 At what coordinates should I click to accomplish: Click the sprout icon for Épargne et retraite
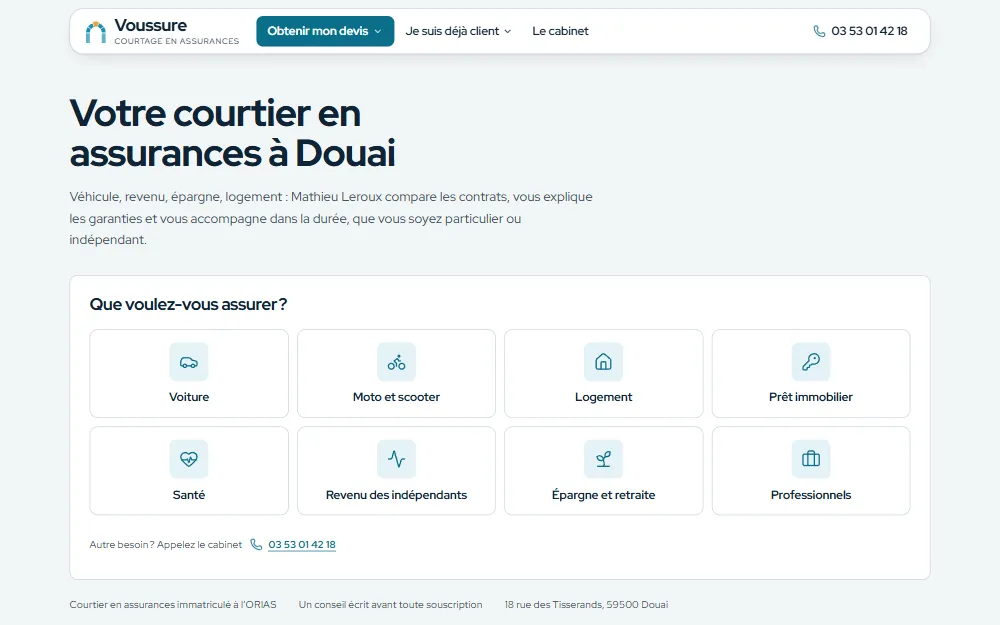(603, 459)
